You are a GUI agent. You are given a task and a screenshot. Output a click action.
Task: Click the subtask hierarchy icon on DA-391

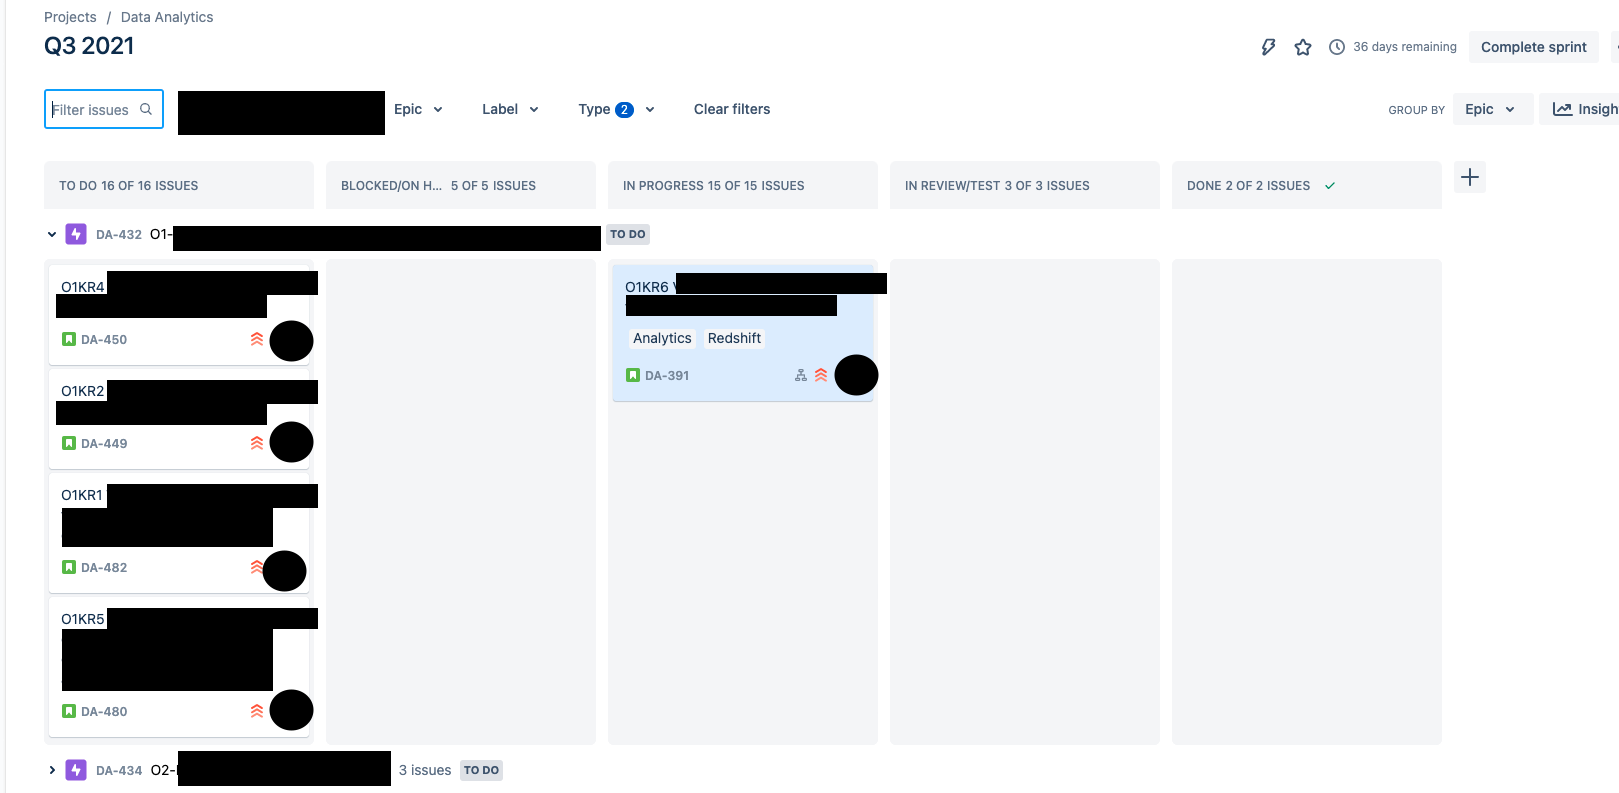point(801,375)
